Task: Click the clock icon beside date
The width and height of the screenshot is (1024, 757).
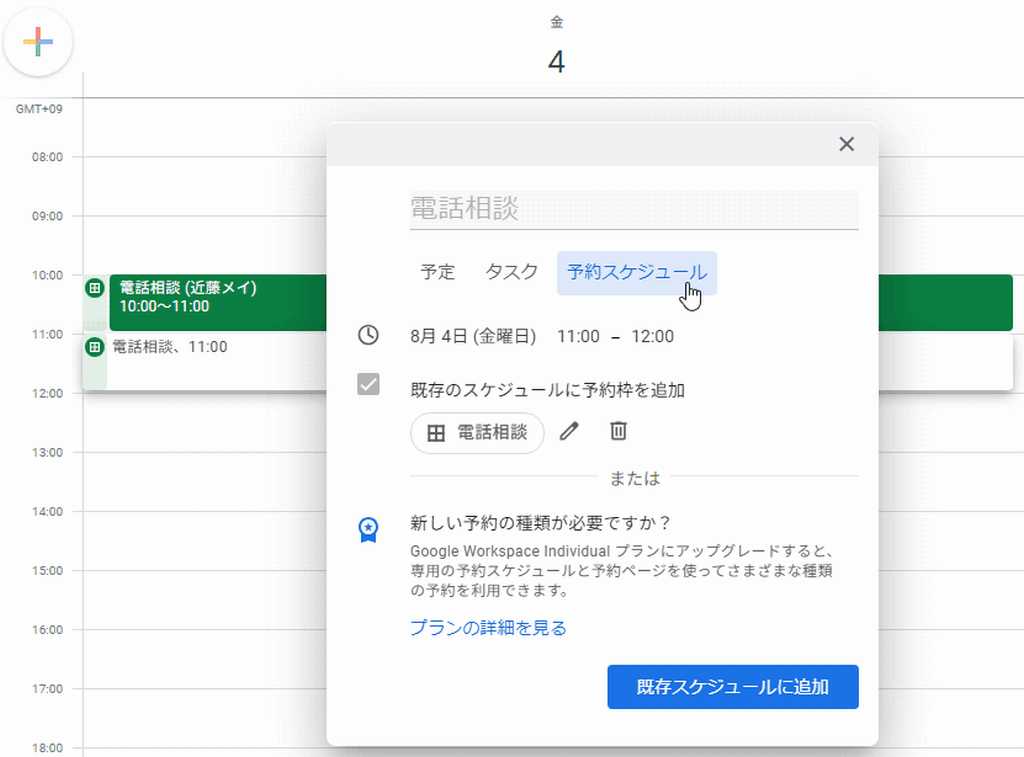Action: 368,336
